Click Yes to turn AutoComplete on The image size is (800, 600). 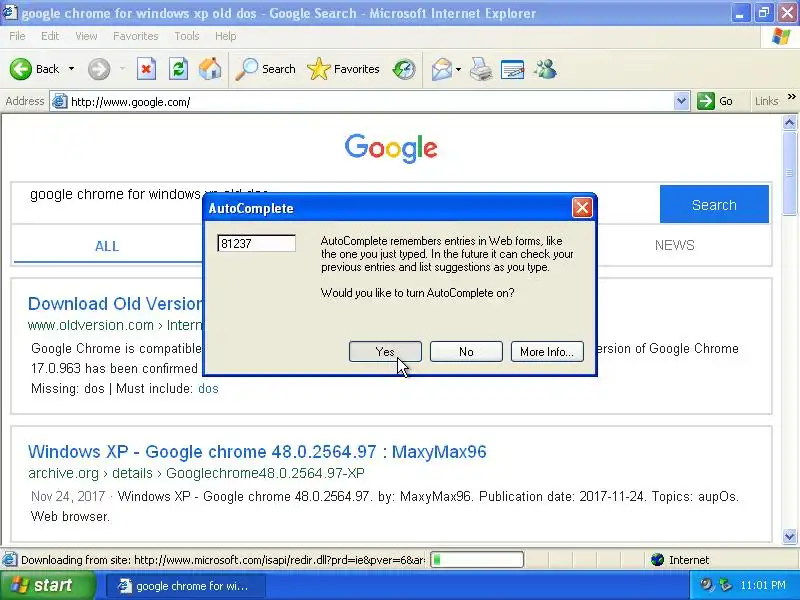click(385, 352)
